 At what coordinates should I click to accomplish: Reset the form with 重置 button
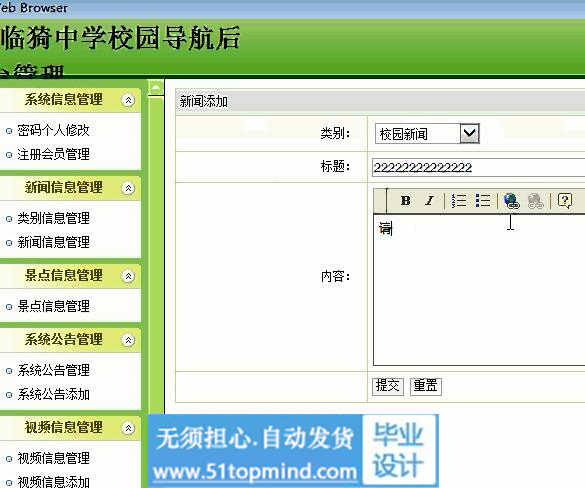(426, 386)
